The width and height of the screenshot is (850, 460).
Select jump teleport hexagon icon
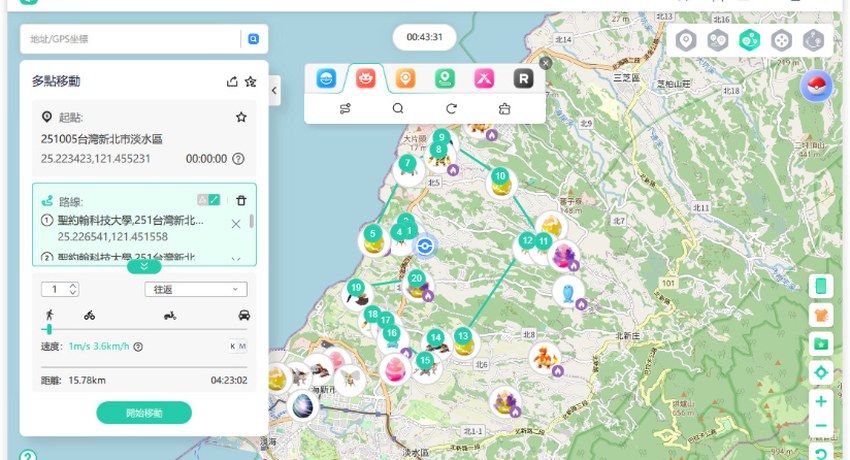click(x=814, y=40)
